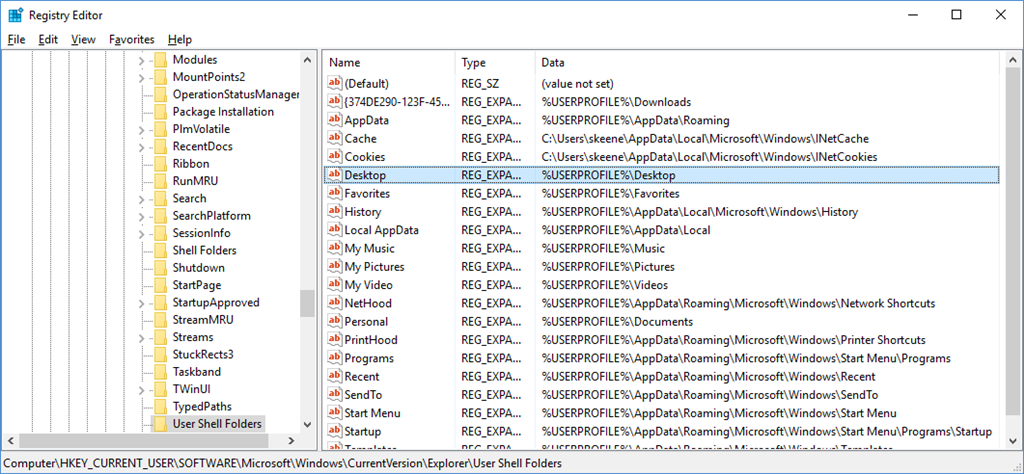Image resolution: width=1024 pixels, height=474 pixels.
Task: Click the string value icon beside (Default)
Action: coord(334,84)
